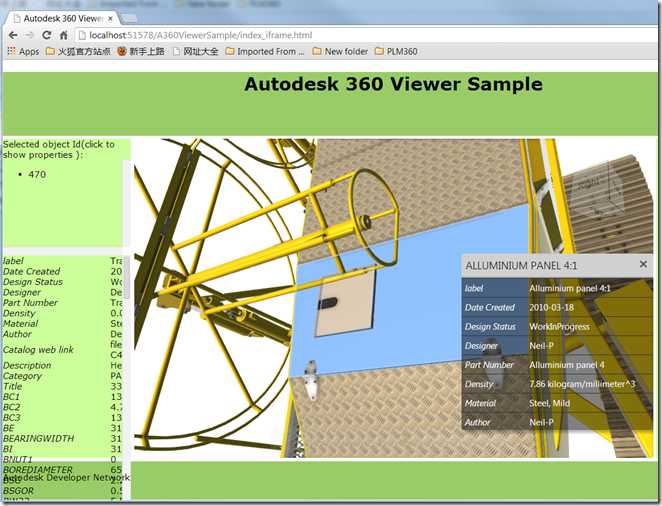This screenshot has width=662, height=506.
Task: Click the browser forward arrow
Action: coord(29,35)
